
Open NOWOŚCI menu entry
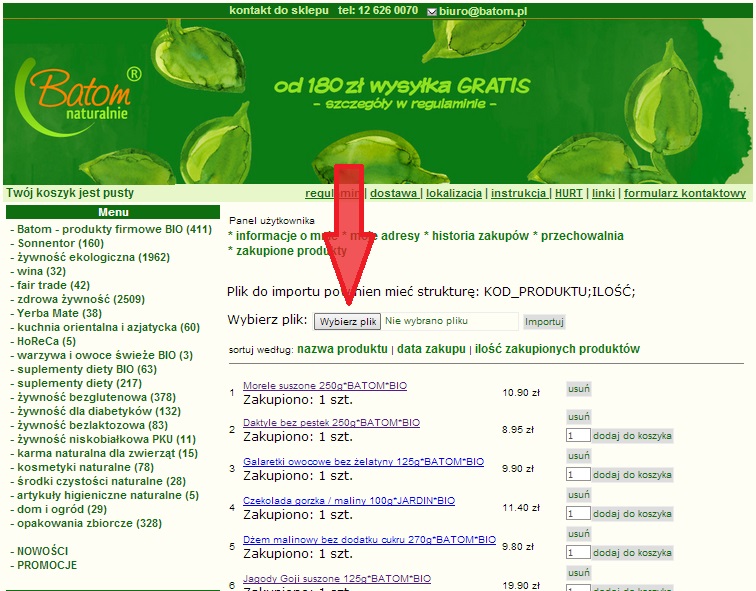pos(42,551)
